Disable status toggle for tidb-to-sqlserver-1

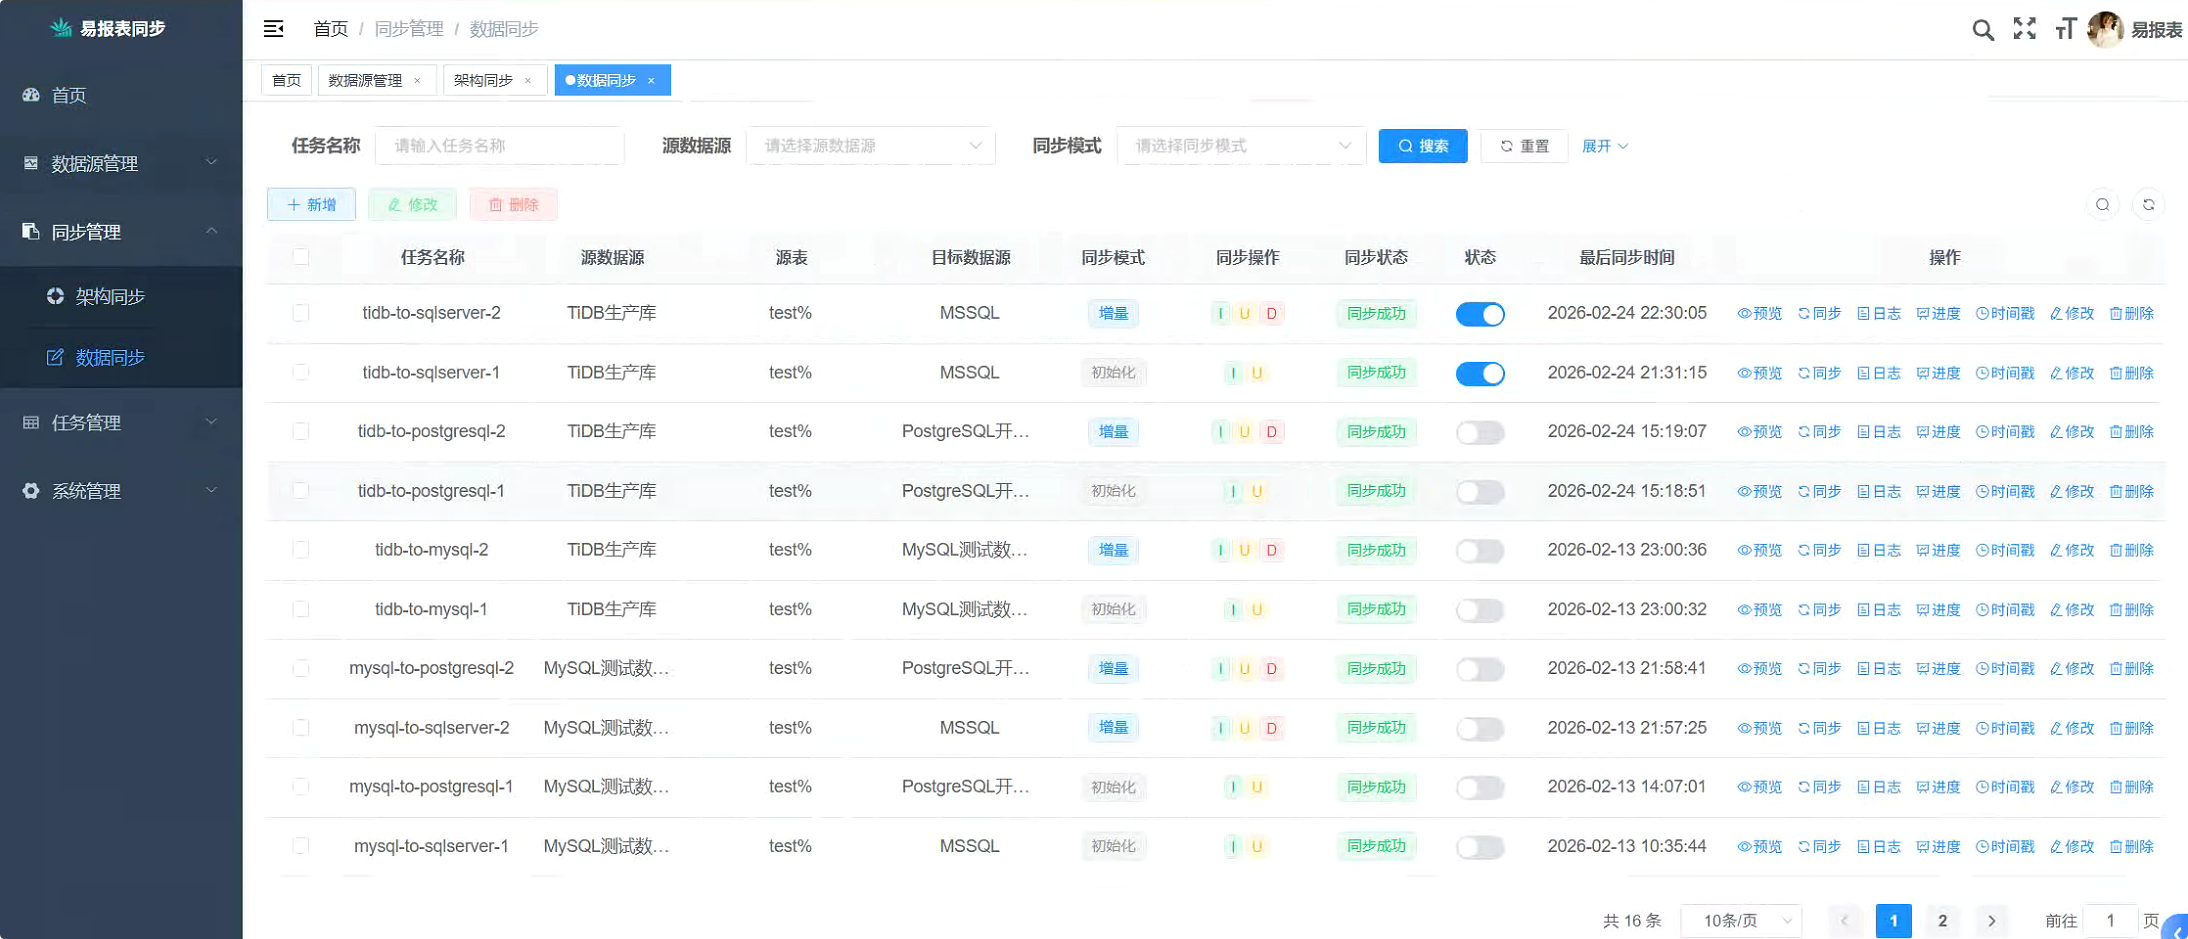1481,372
